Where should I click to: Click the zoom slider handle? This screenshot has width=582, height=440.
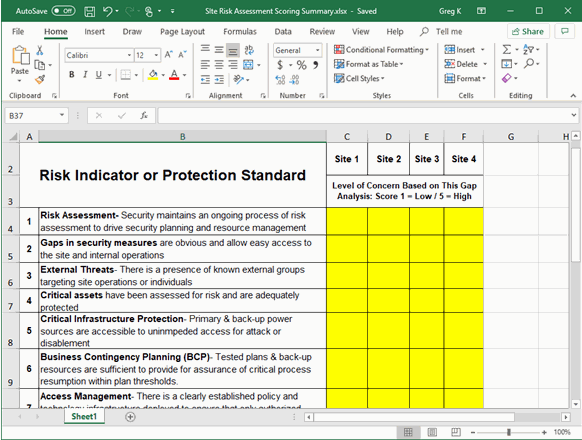[x=509, y=432]
